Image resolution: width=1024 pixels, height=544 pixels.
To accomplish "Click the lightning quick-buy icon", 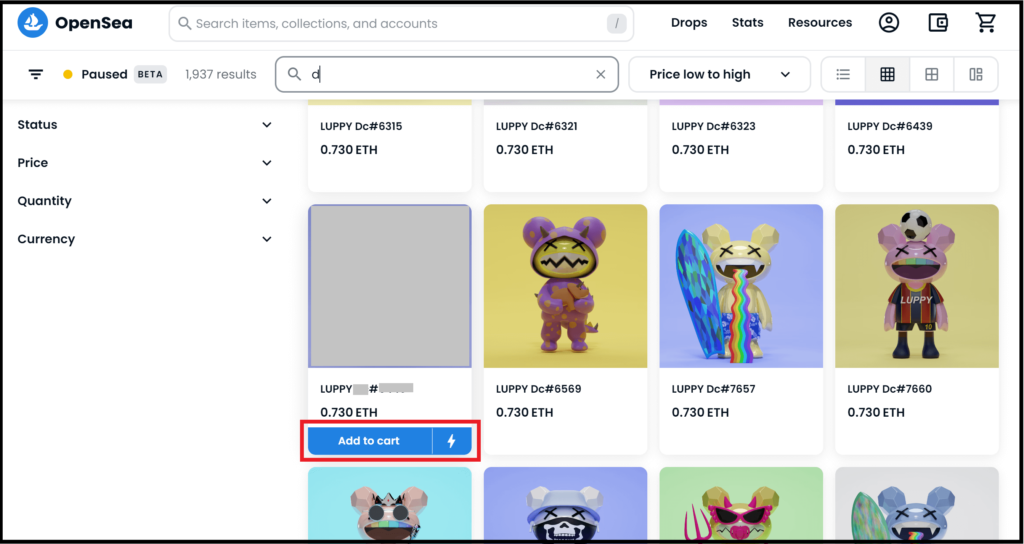I will coord(451,441).
